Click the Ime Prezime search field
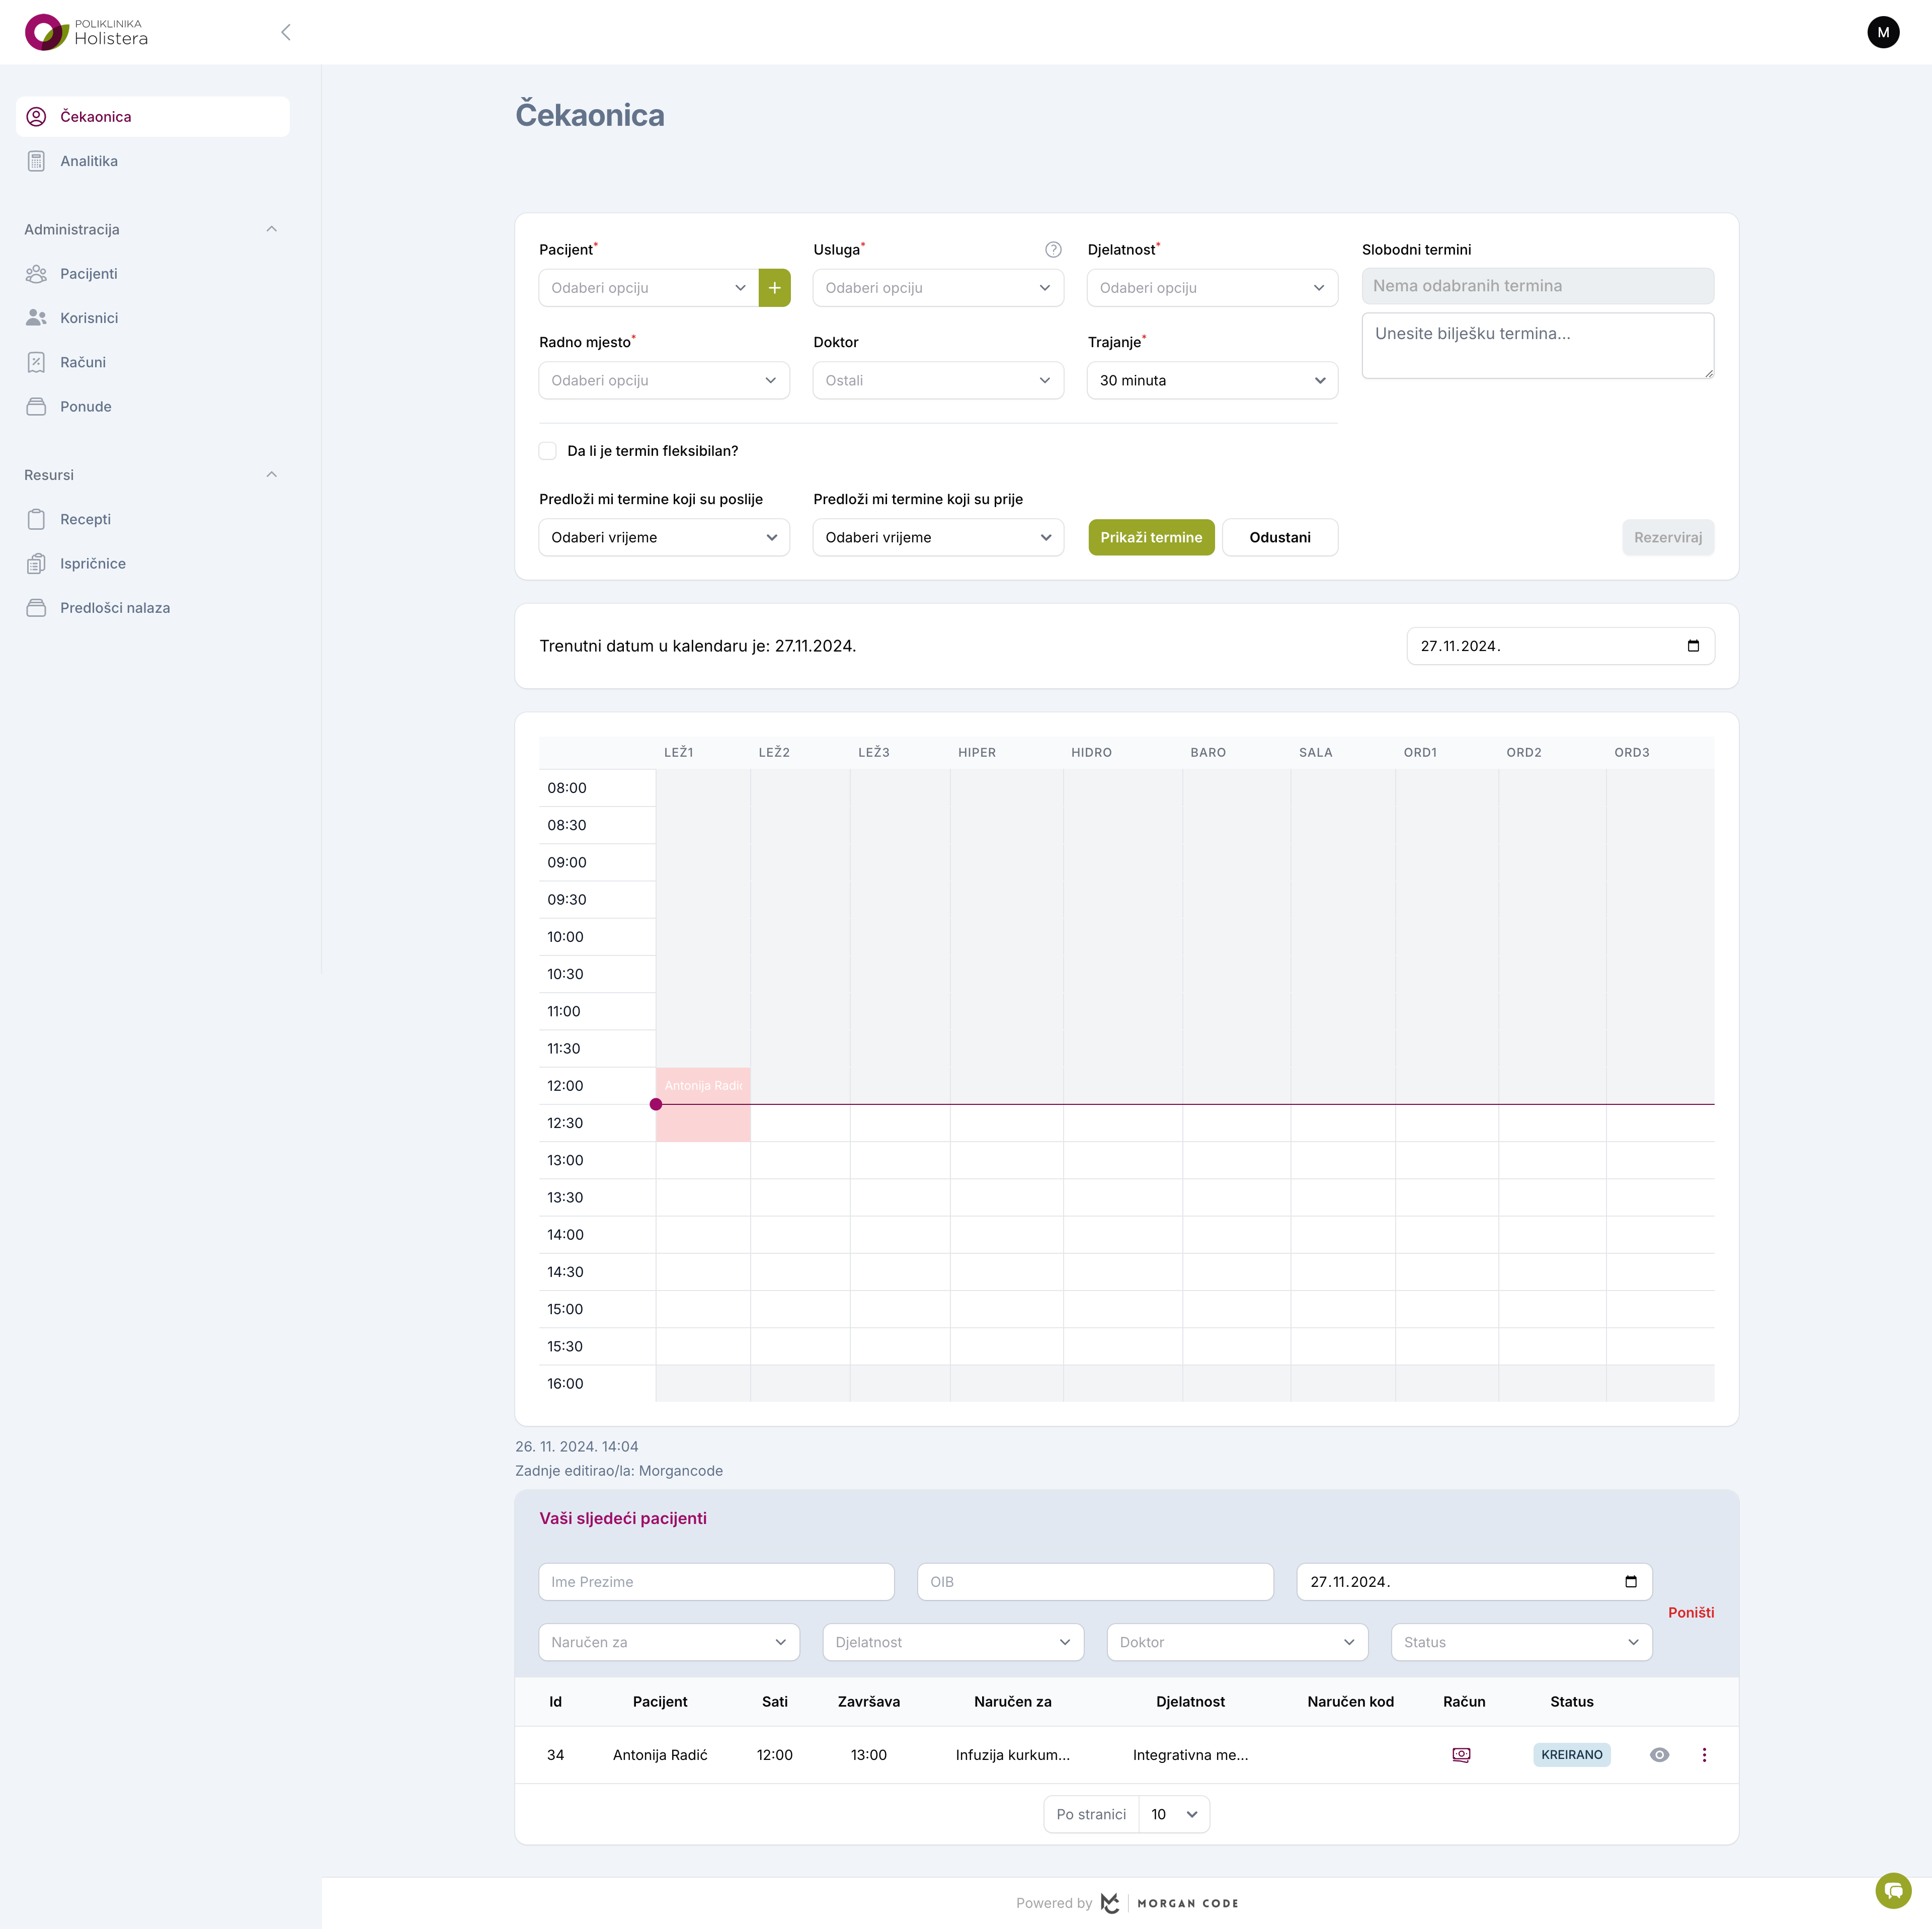Image resolution: width=1932 pixels, height=1929 pixels. pyautogui.click(x=716, y=1582)
